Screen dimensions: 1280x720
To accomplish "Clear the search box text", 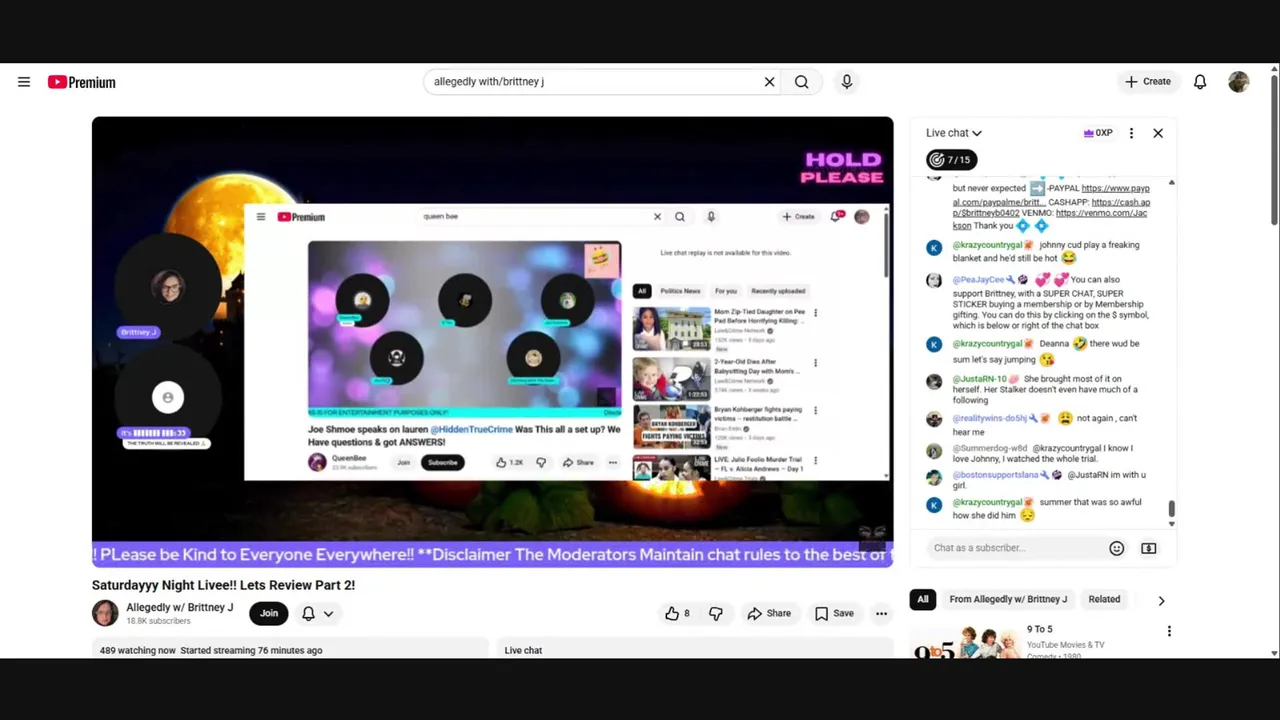I will tap(769, 82).
